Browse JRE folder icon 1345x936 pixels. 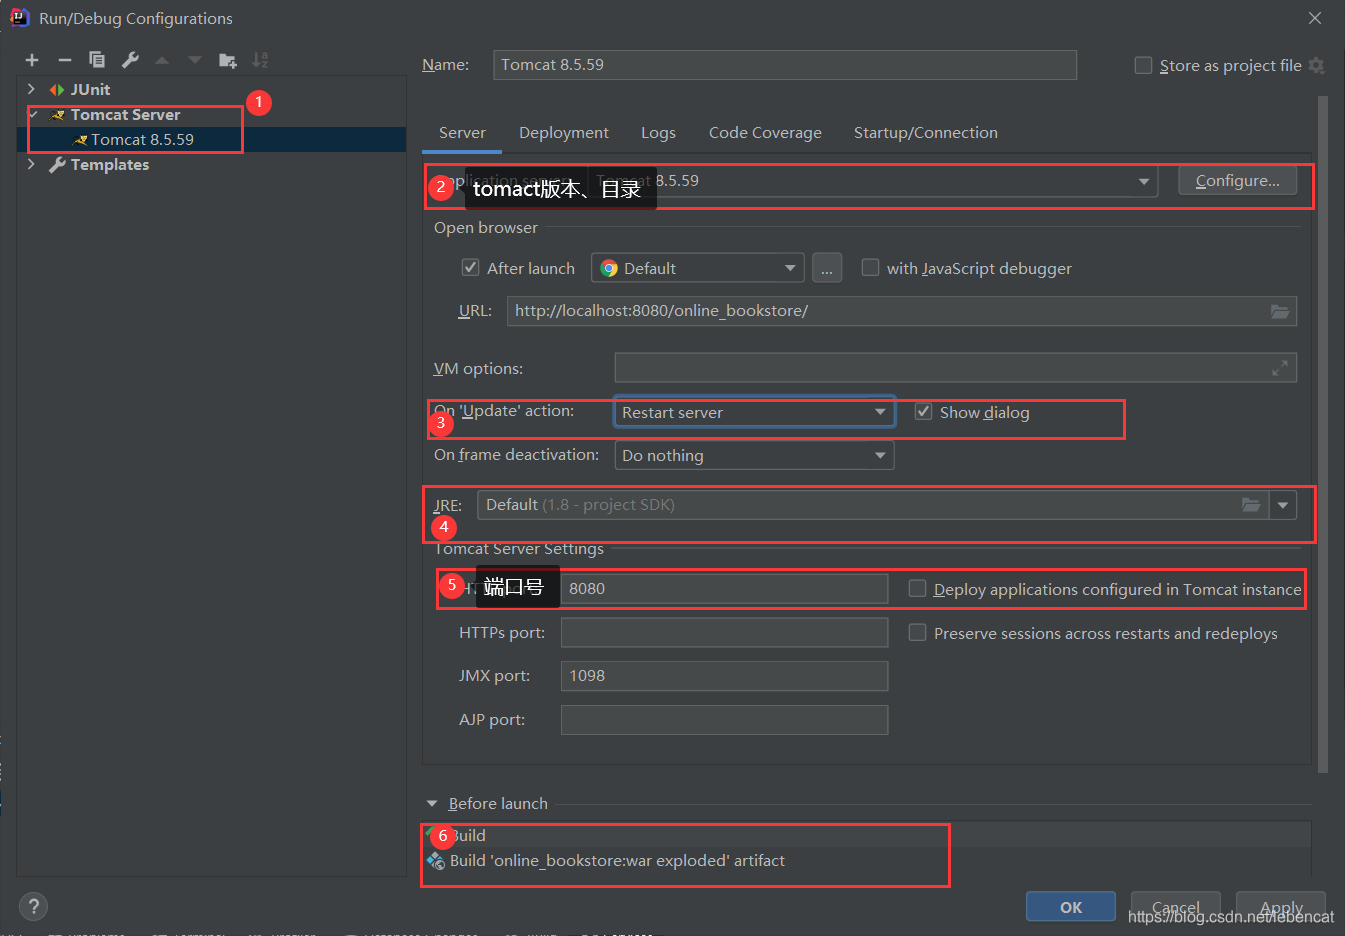point(1251,504)
